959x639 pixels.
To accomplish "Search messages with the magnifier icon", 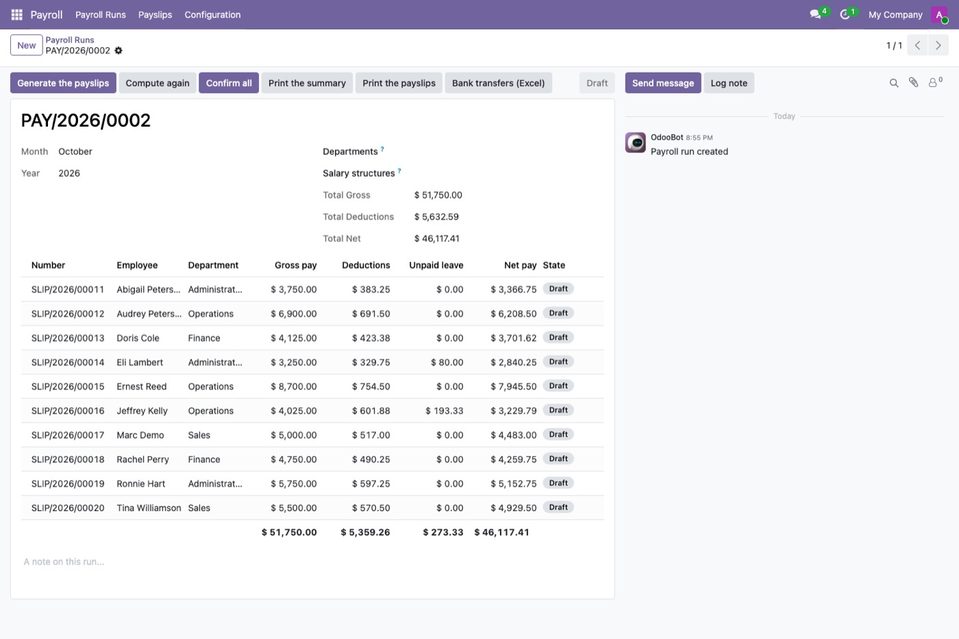I will (x=894, y=83).
